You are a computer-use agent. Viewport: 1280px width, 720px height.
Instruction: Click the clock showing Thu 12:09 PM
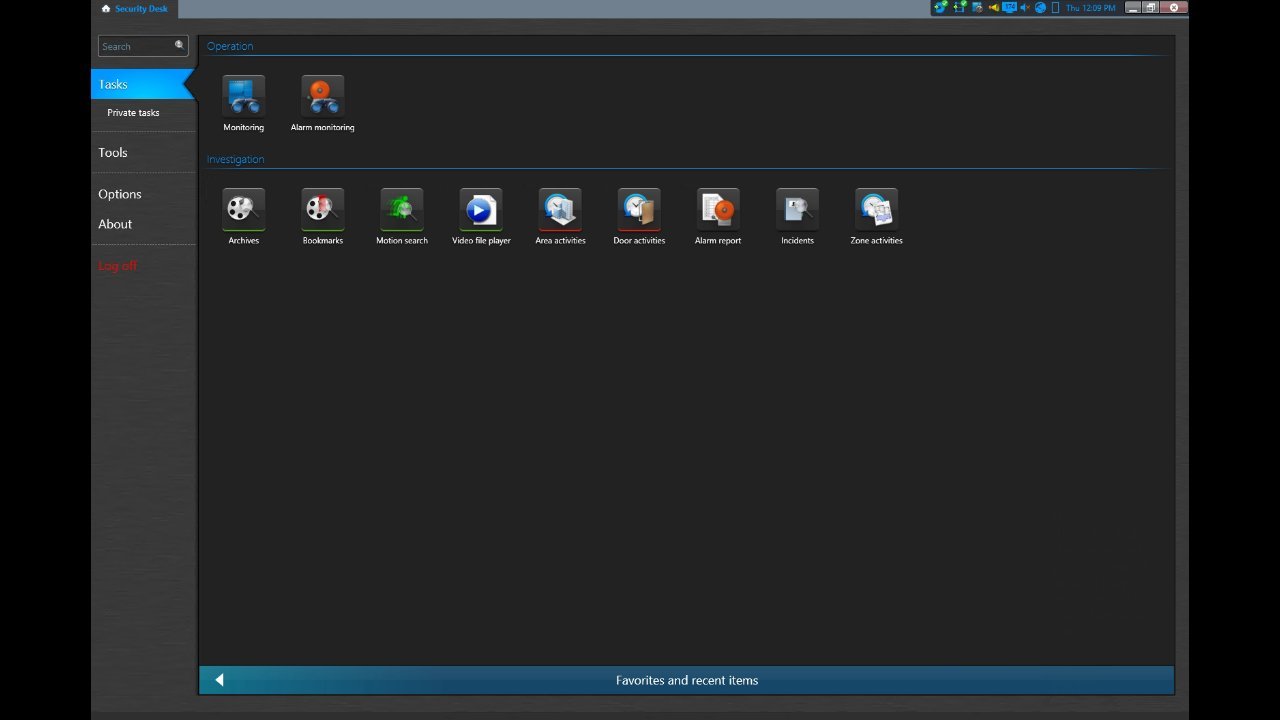pos(1091,8)
